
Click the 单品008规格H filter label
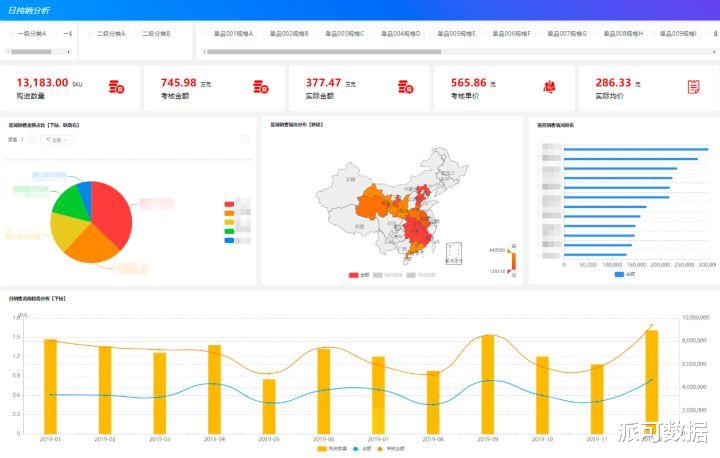point(619,34)
